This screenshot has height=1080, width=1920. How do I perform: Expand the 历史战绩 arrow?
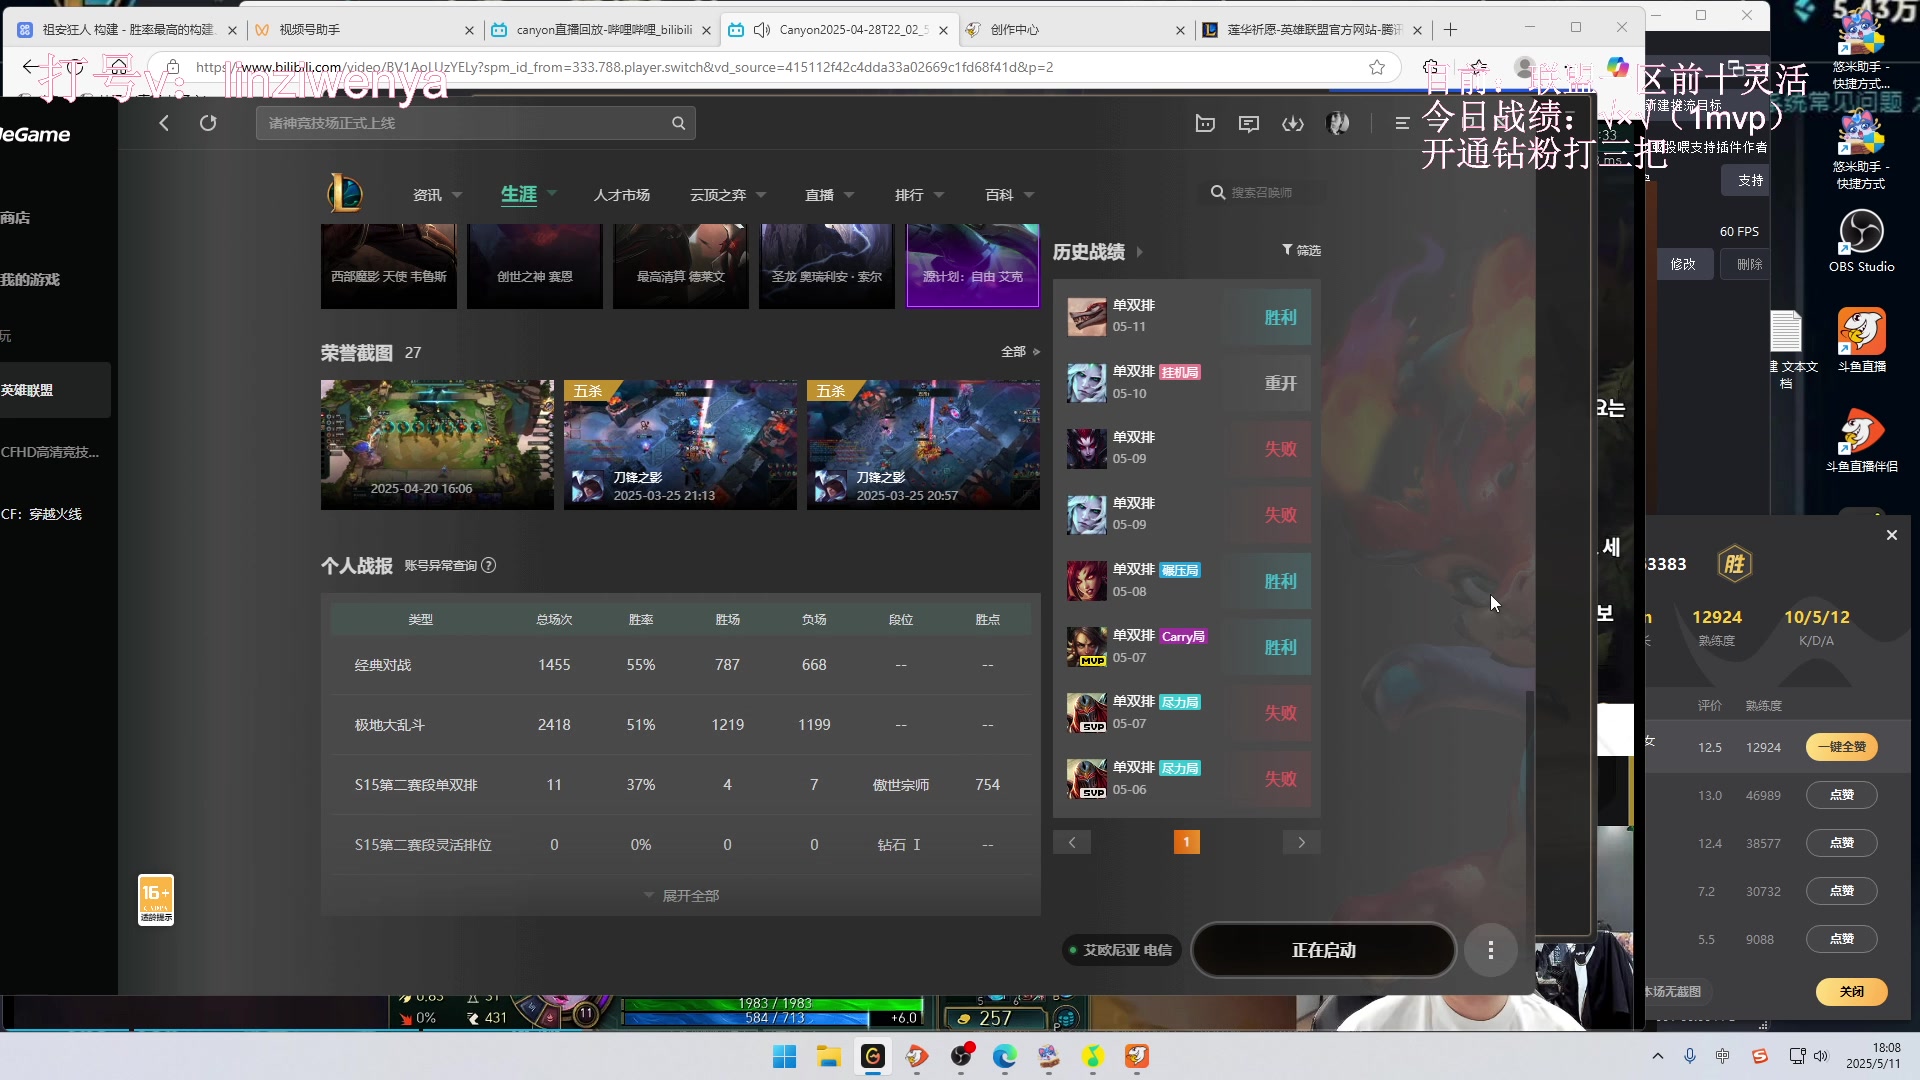point(1139,252)
